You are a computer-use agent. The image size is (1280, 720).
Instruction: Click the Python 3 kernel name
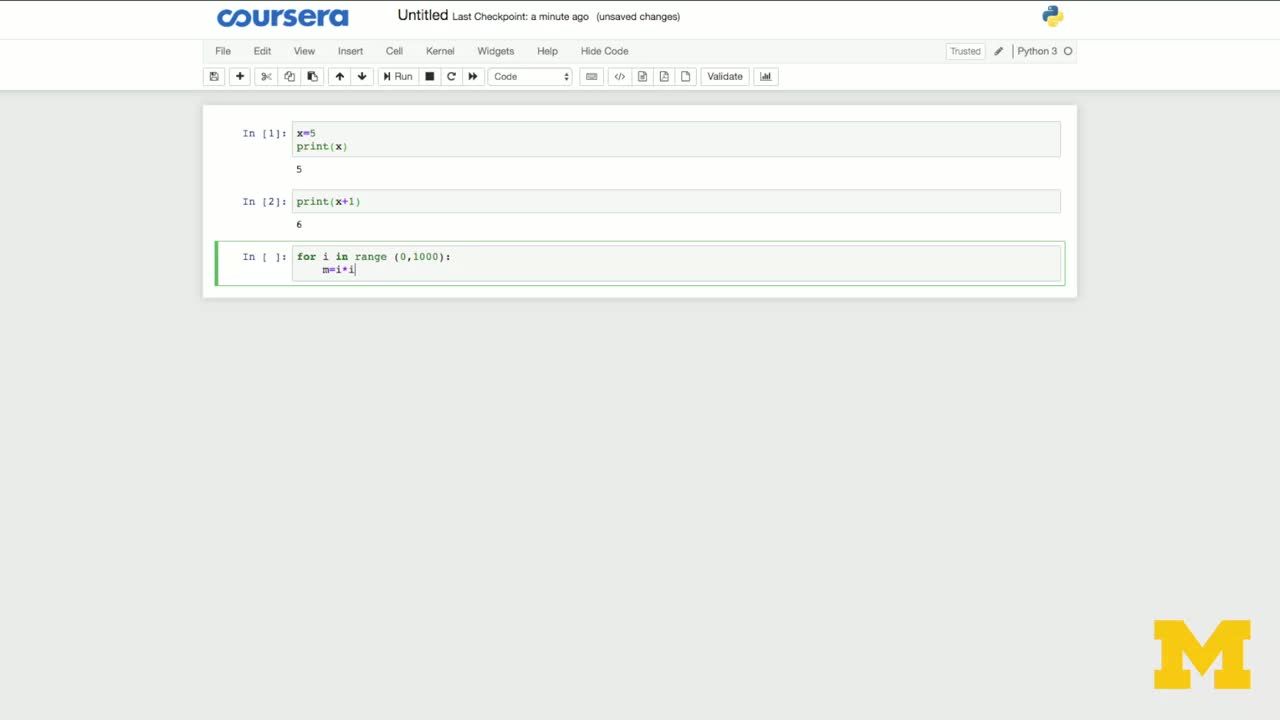point(1037,51)
